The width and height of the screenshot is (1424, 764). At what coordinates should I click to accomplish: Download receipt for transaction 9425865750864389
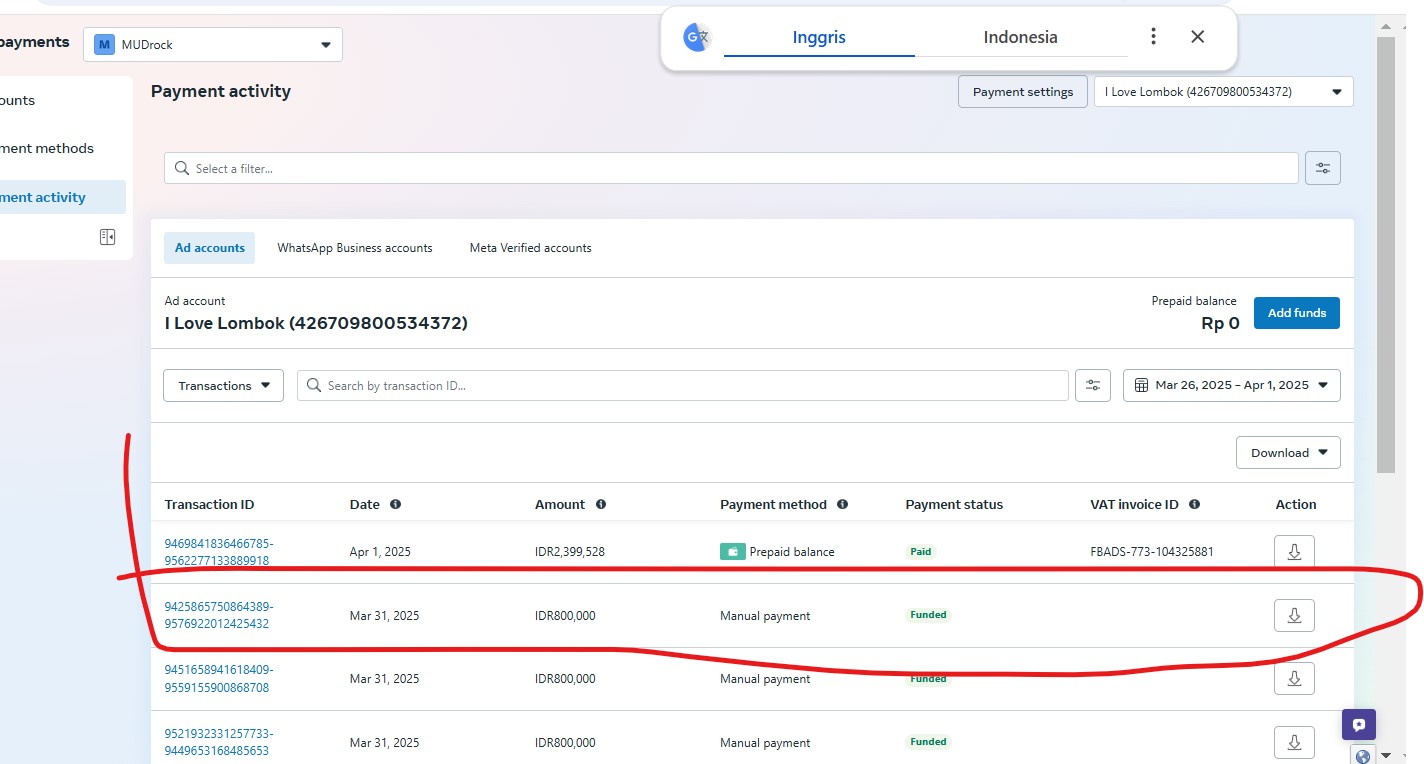pyautogui.click(x=1293, y=616)
